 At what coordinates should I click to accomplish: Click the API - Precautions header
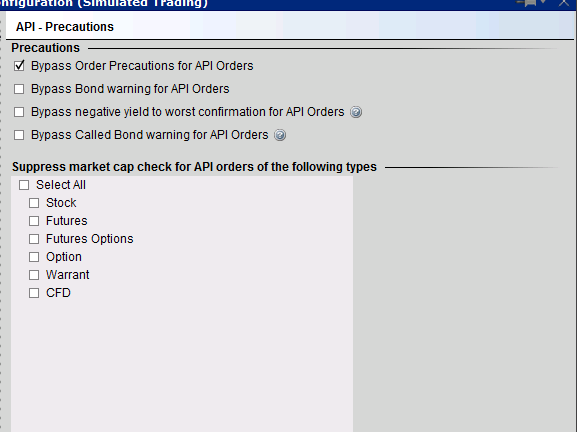point(65,27)
